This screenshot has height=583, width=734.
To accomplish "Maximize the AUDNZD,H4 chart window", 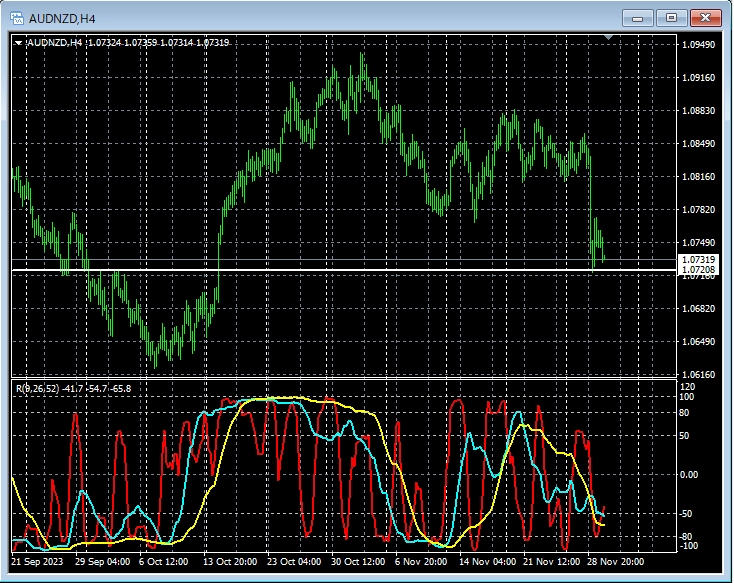I will point(671,18).
